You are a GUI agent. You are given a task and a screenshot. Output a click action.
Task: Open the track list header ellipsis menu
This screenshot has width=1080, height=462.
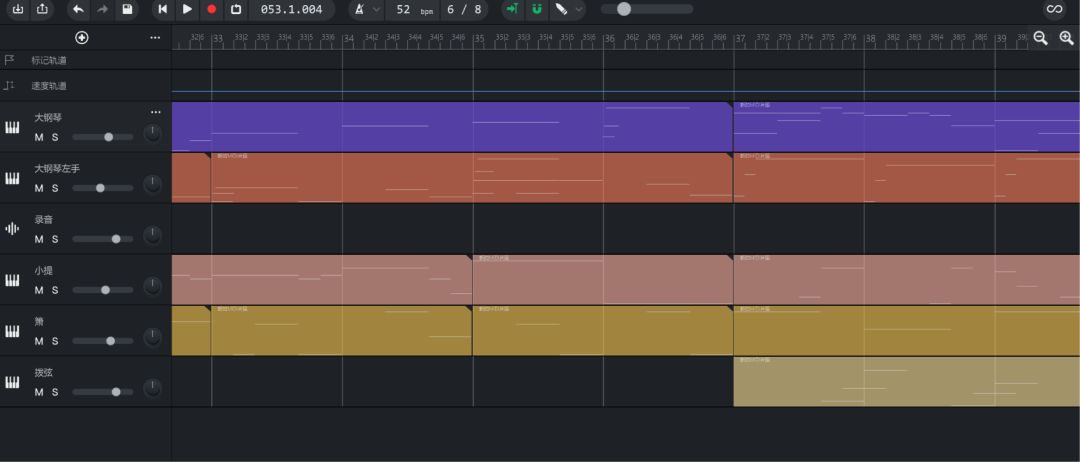pos(155,38)
